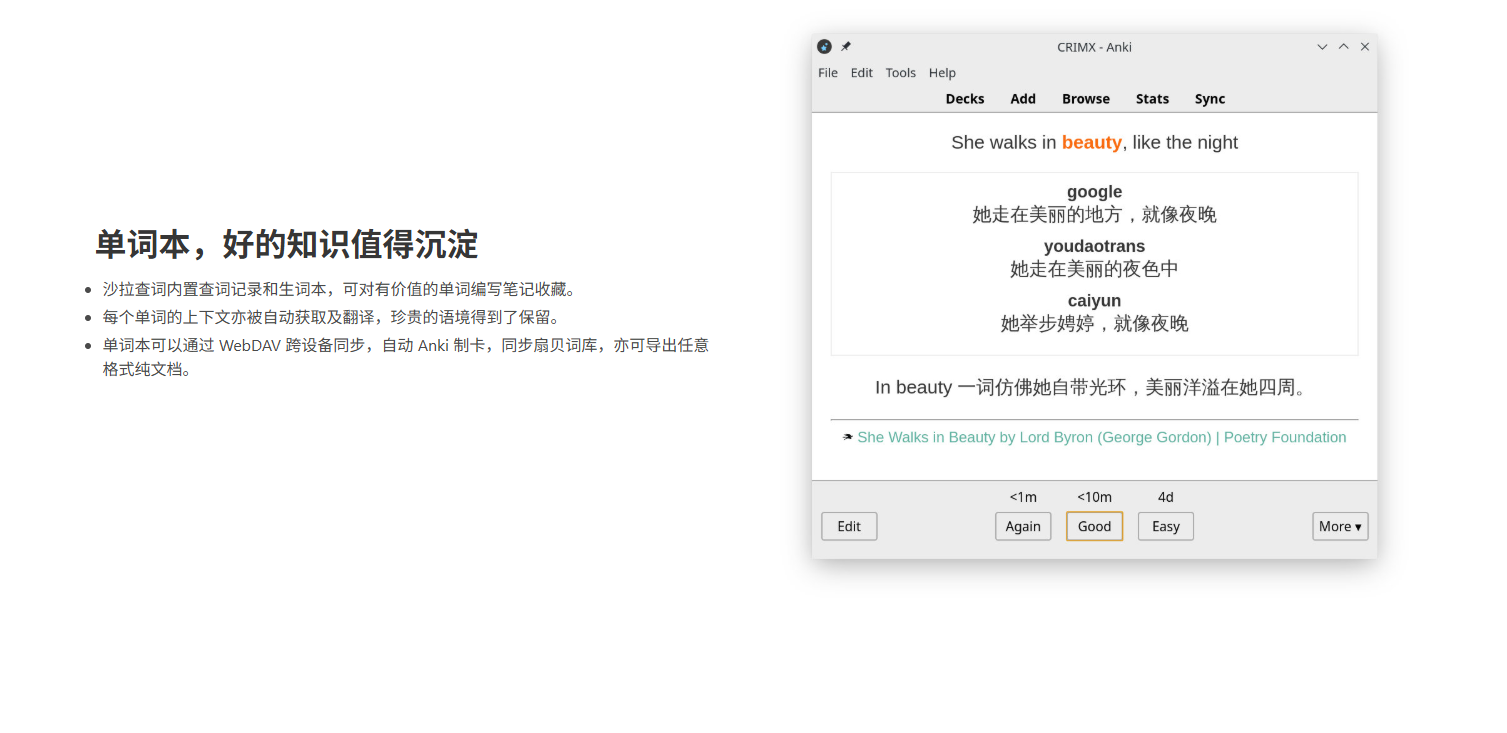The image size is (1507, 733).
Task: Open the File menu
Action: coord(828,73)
